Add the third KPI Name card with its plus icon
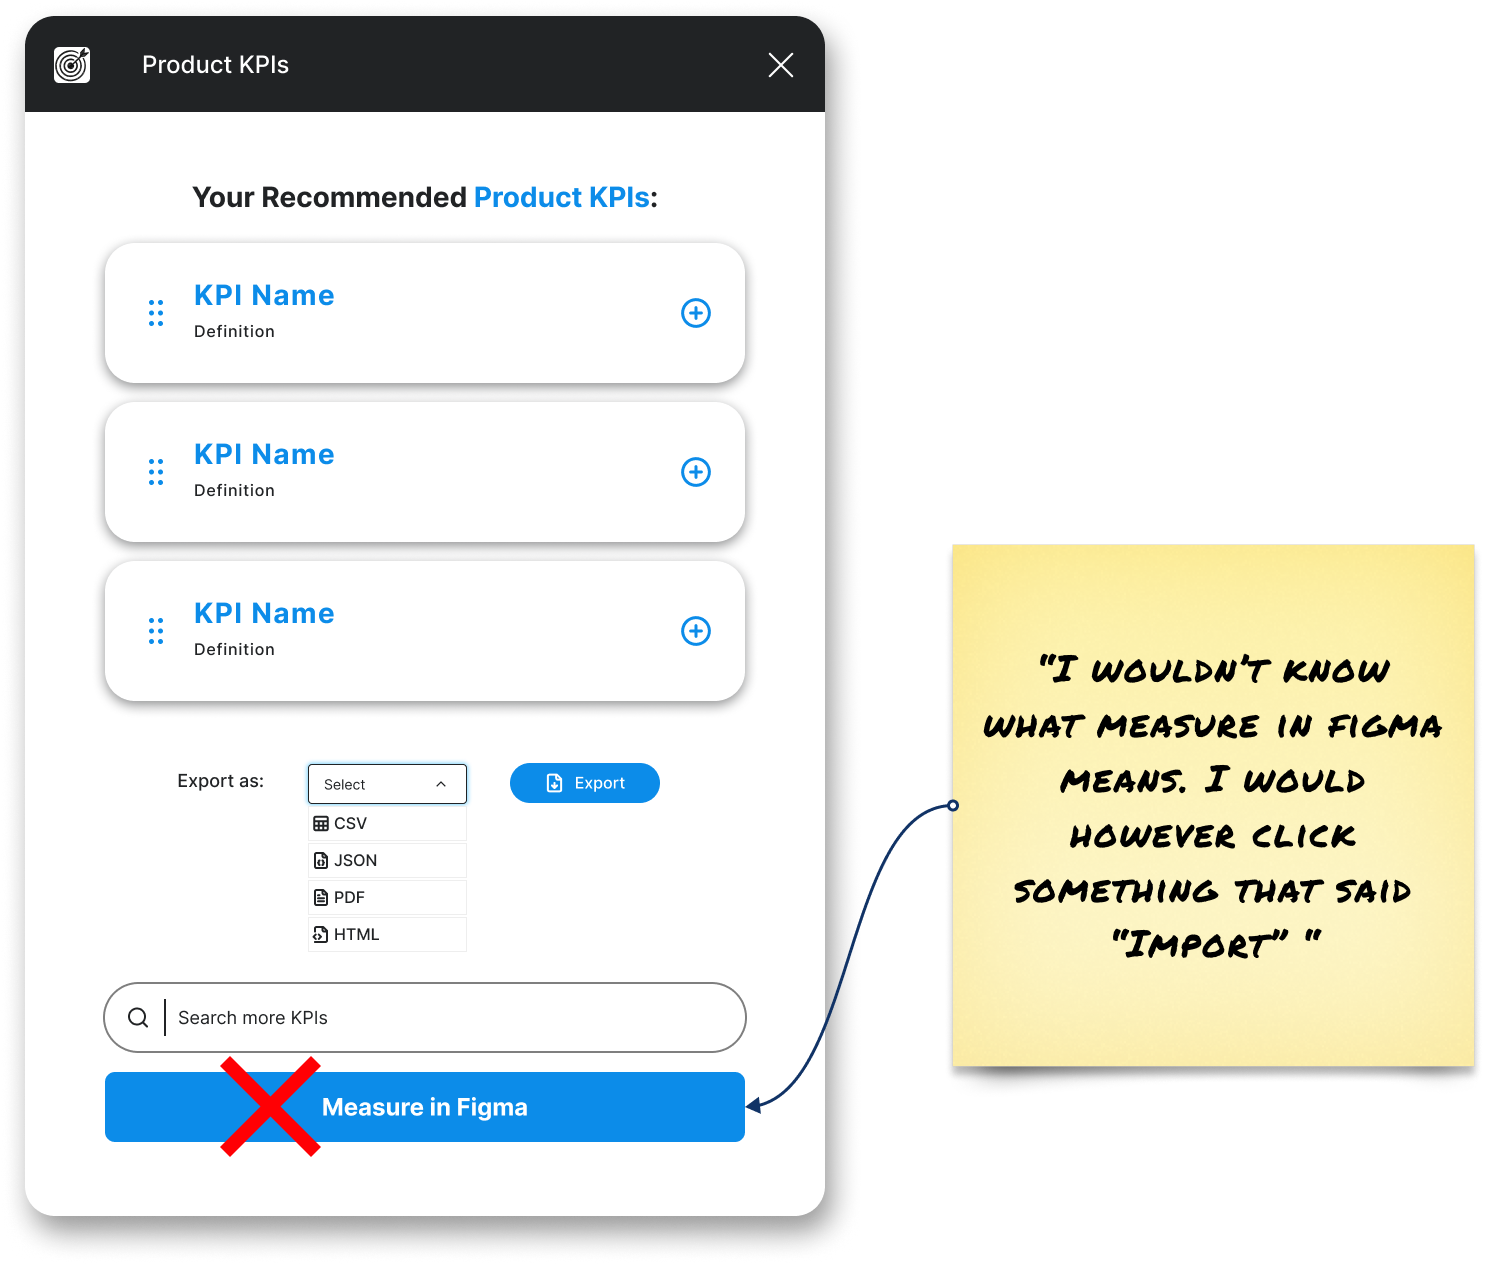 [696, 631]
